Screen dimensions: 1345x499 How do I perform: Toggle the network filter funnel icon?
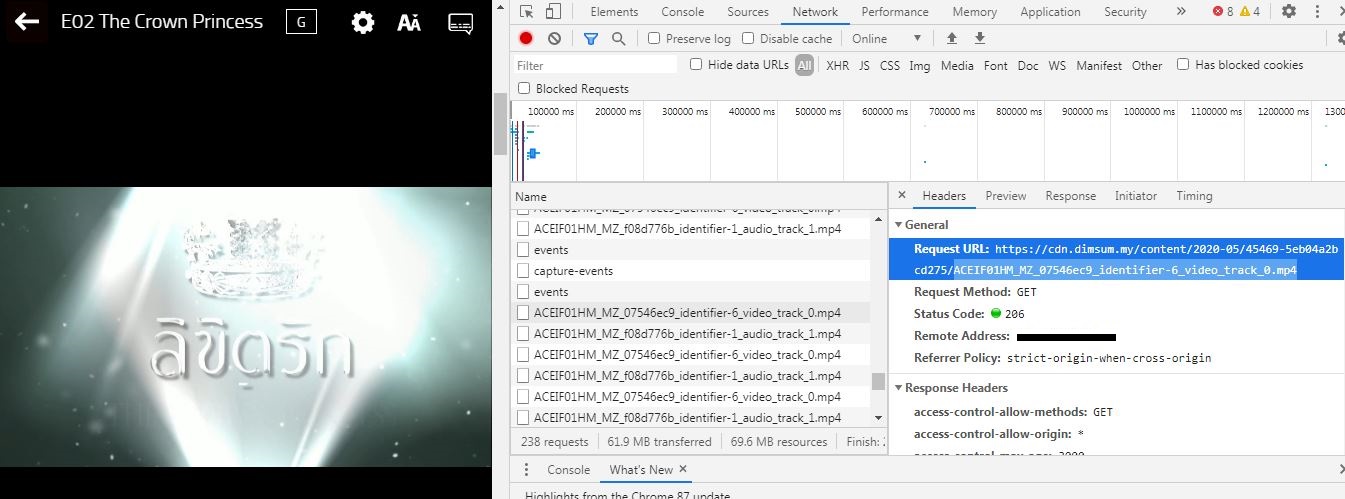pyautogui.click(x=590, y=38)
